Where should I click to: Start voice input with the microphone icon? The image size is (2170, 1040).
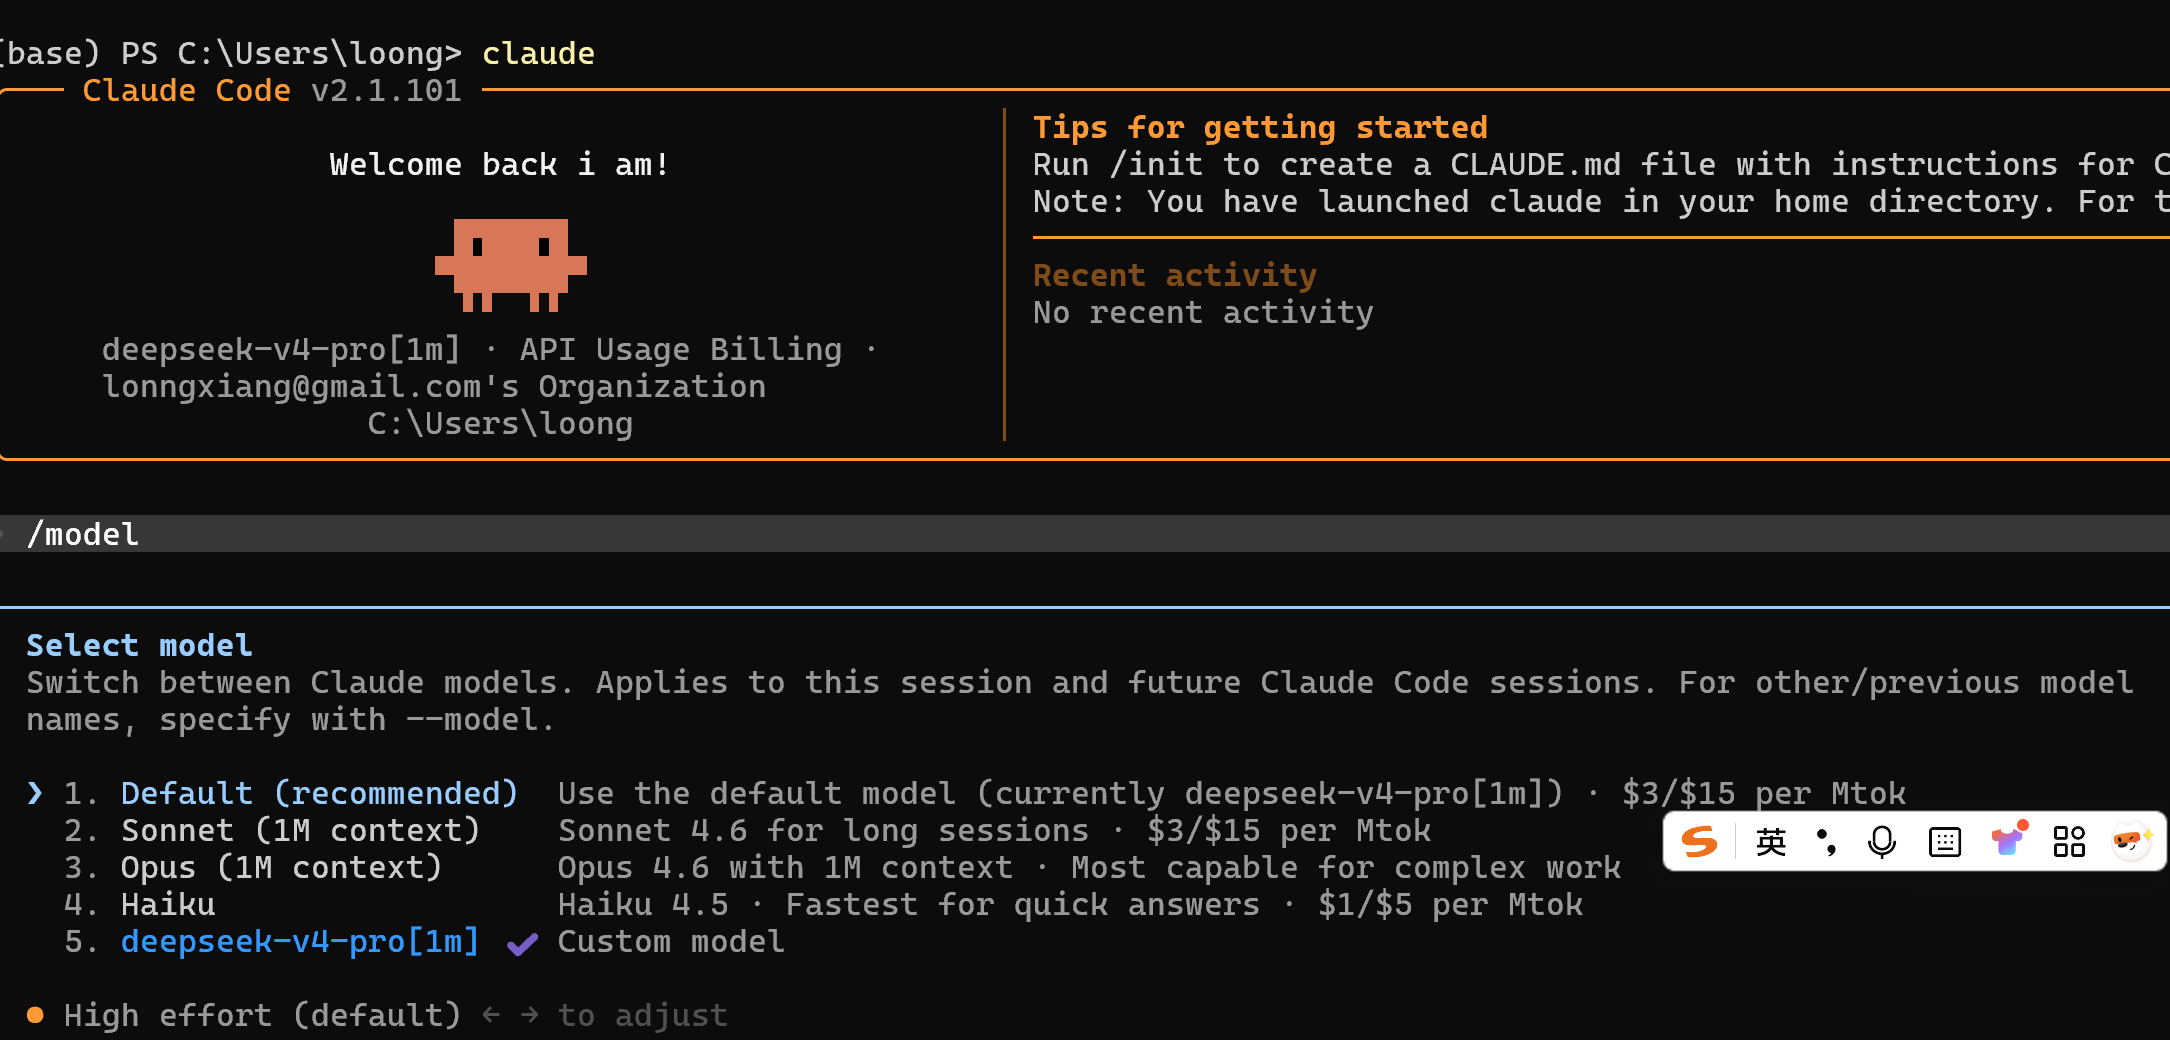pyautogui.click(x=1882, y=842)
